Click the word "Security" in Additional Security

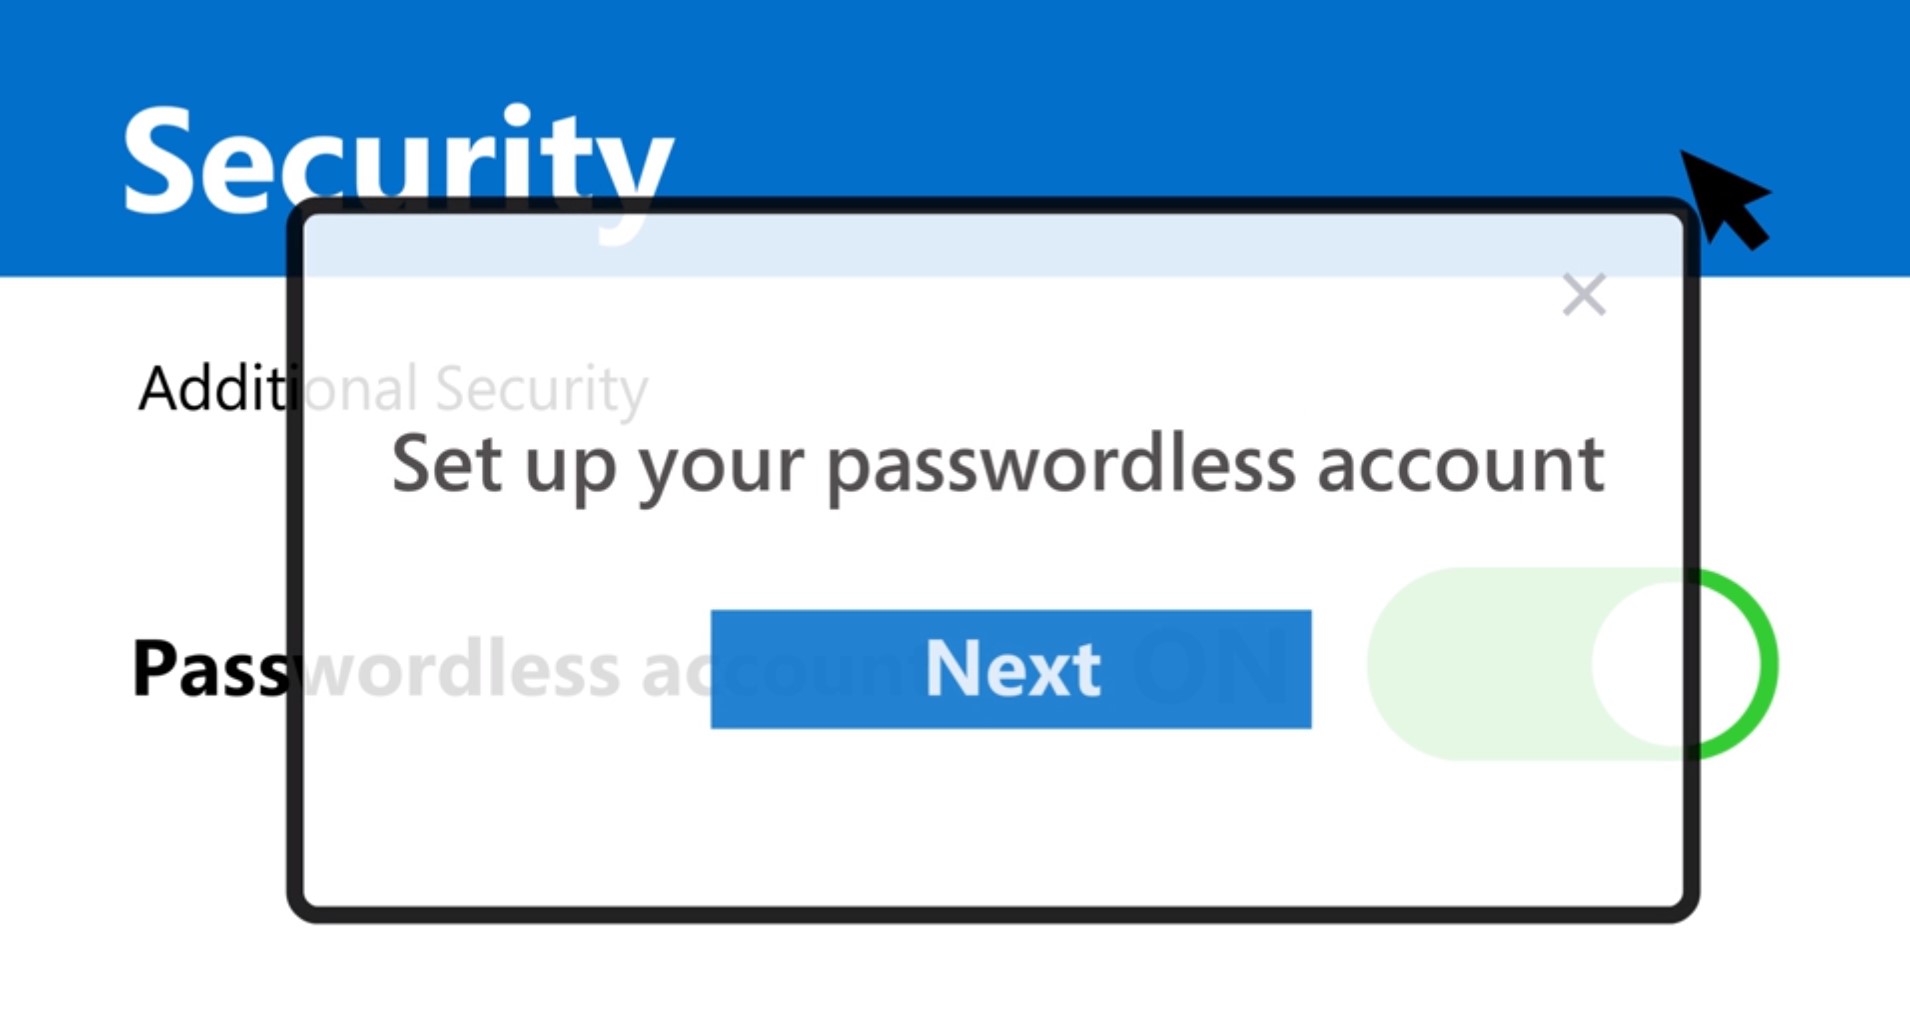541,389
